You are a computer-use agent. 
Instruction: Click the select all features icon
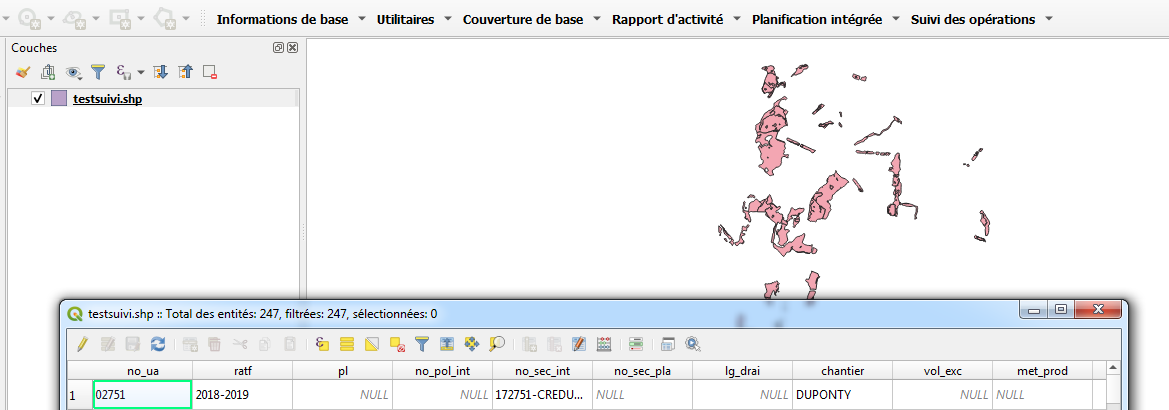coord(347,344)
